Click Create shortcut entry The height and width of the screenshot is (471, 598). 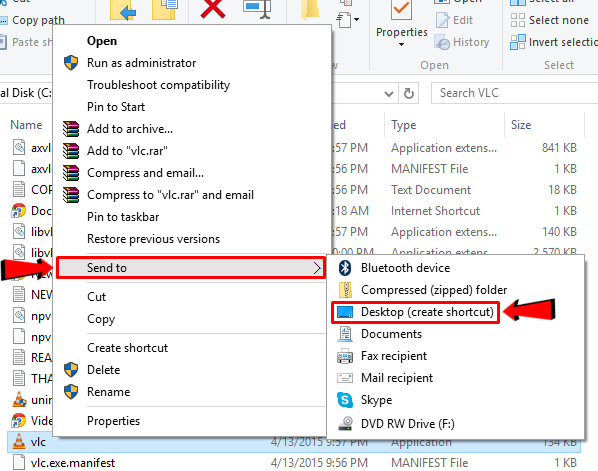(x=127, y=348)
